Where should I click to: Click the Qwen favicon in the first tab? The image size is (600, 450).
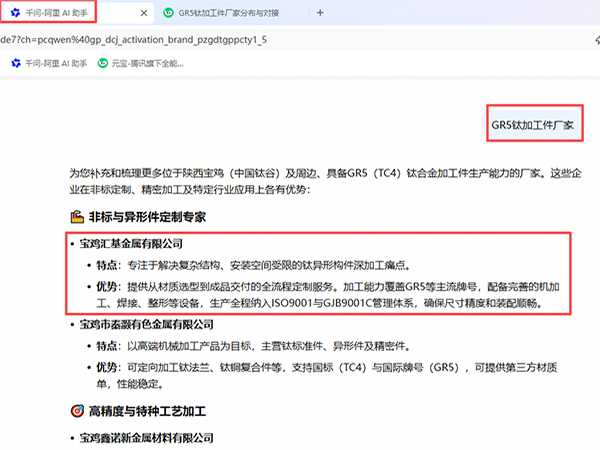click(15, 13)
